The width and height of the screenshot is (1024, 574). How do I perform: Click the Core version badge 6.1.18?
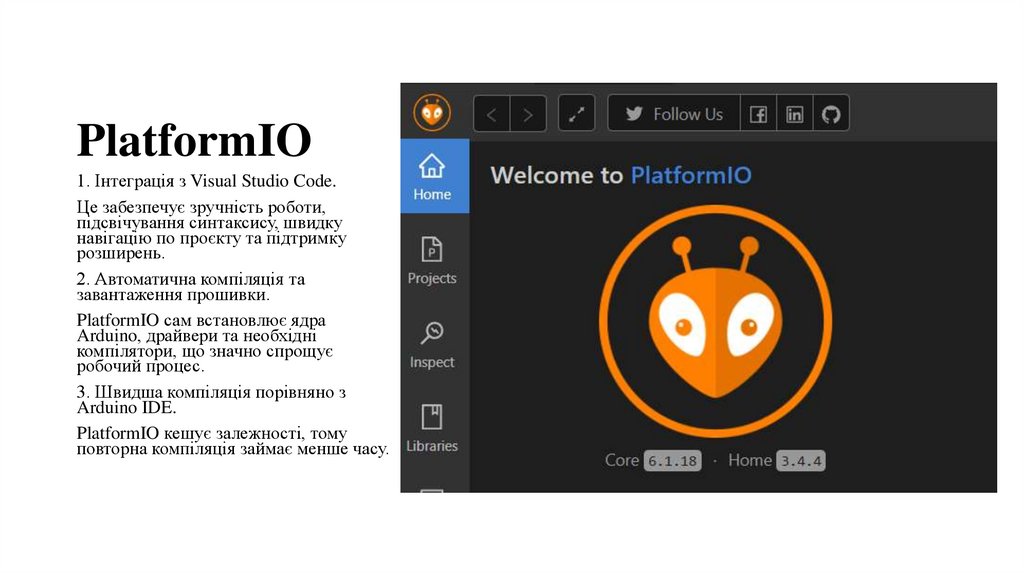(x=673, y=460)
